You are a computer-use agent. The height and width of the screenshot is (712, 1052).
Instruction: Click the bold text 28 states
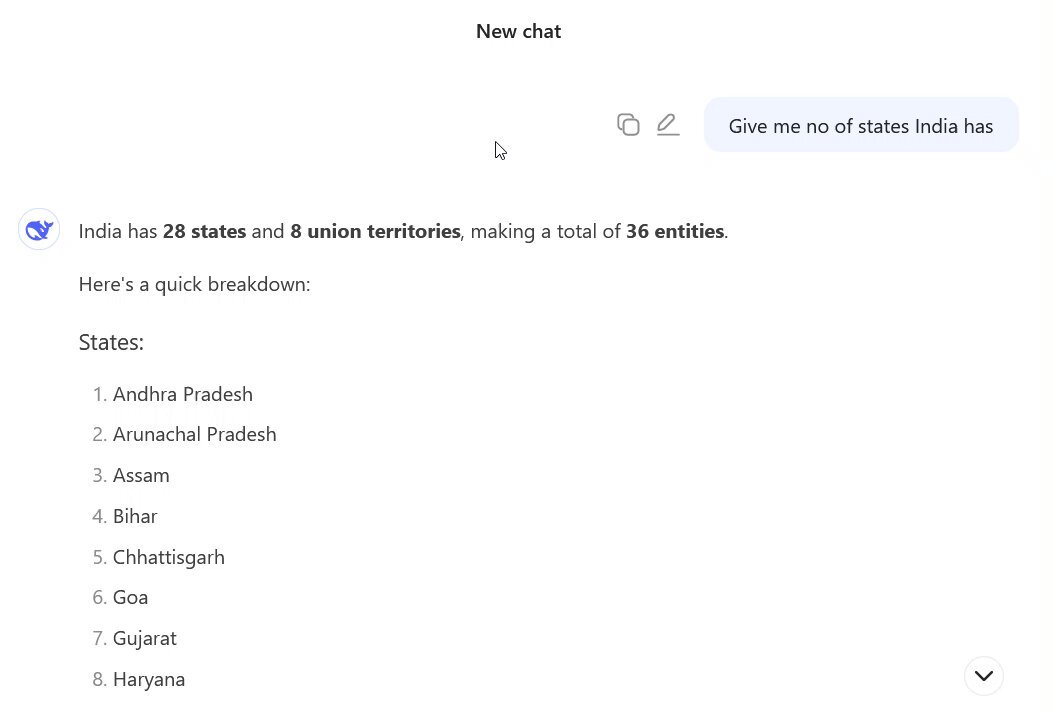(x=205, y=232)
